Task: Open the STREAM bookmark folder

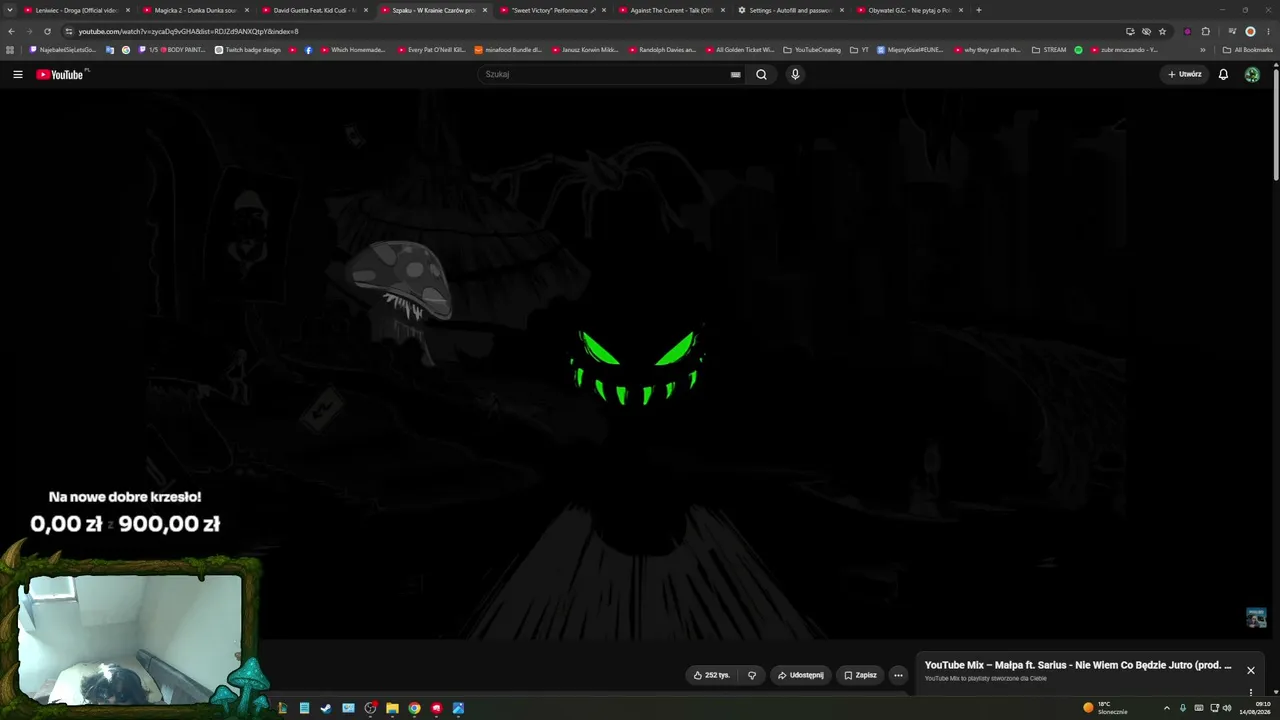Action: tap(1049, 50)
